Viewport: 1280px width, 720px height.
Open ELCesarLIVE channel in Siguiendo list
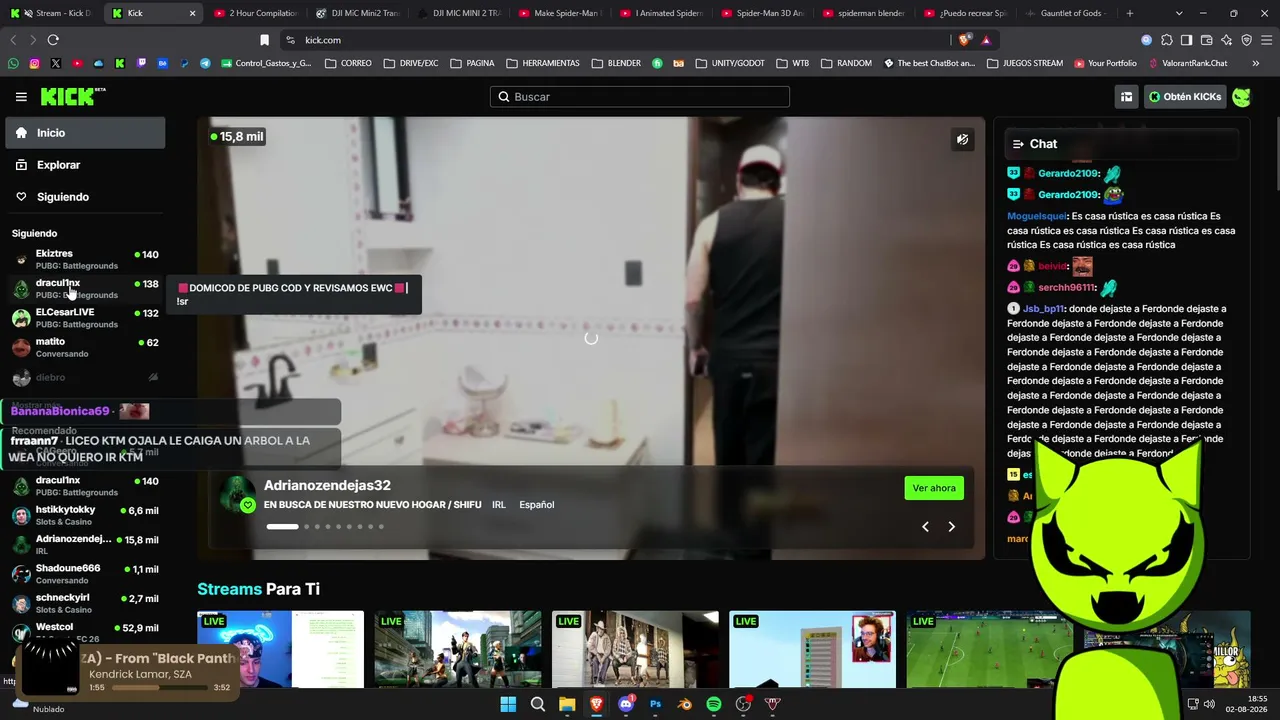tap(85, 318)
